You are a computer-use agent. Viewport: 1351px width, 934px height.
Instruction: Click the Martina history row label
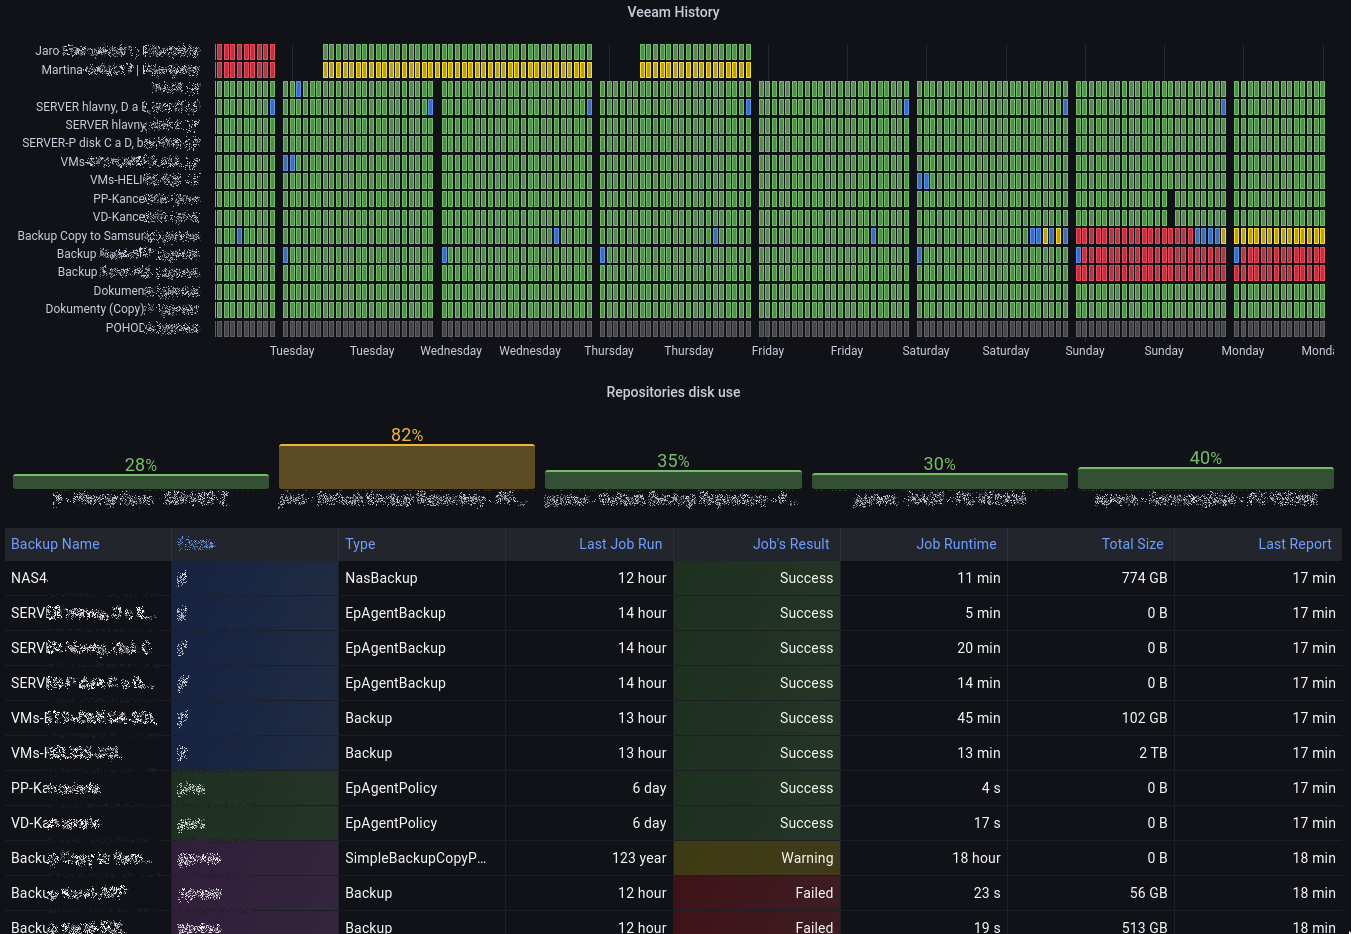[x=120, y=70]
